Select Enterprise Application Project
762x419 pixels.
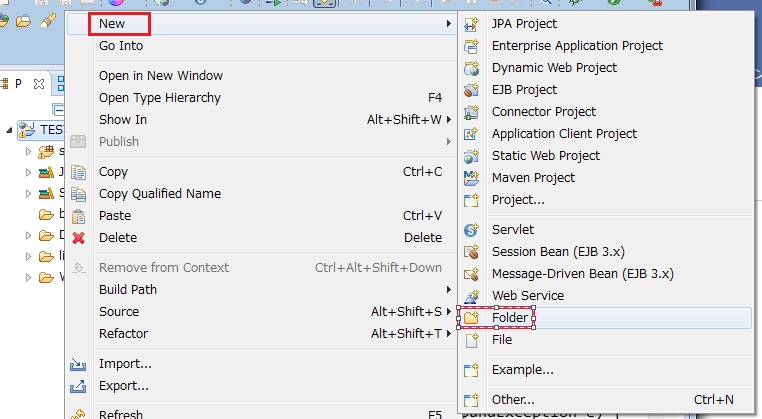point(577,46)
